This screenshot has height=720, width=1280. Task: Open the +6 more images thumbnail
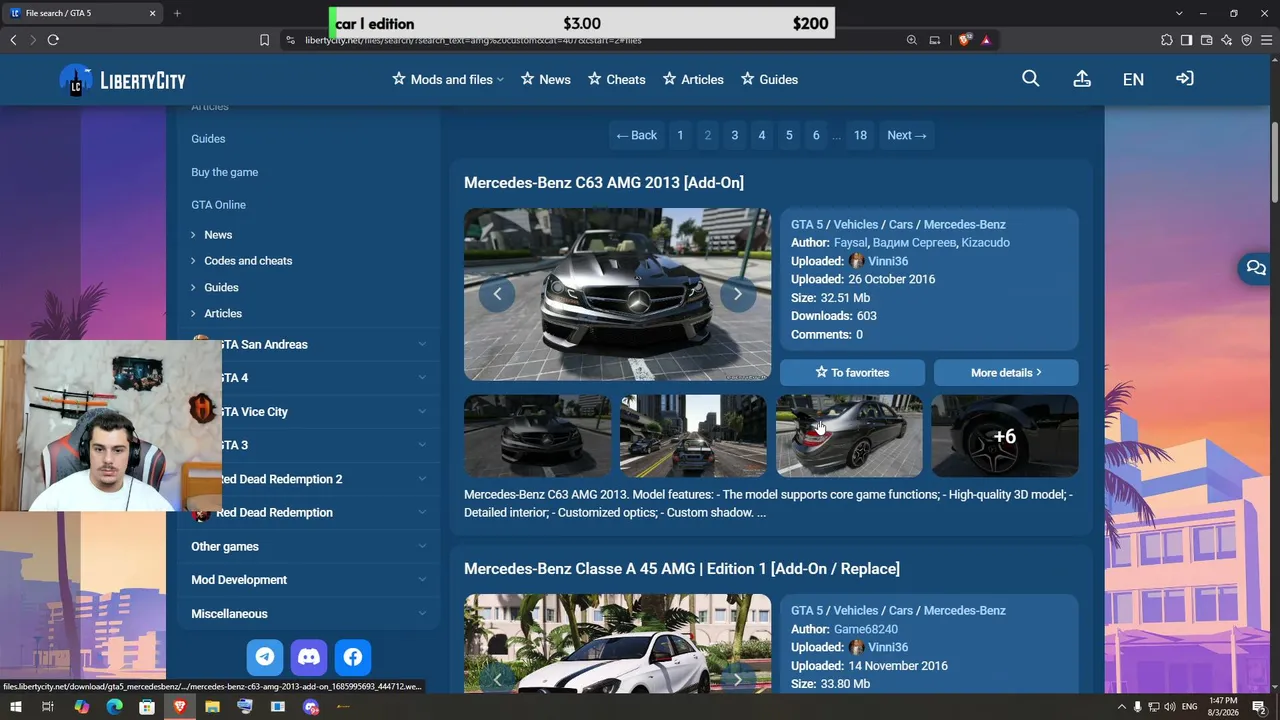tap(1005, 436)
